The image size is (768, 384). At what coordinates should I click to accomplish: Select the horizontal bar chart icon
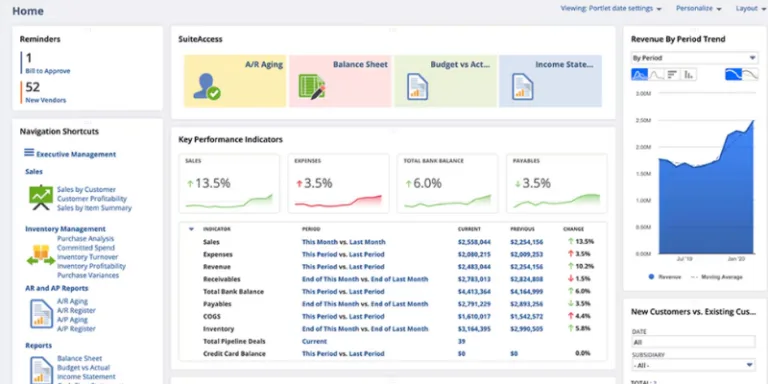pos(672,74)
